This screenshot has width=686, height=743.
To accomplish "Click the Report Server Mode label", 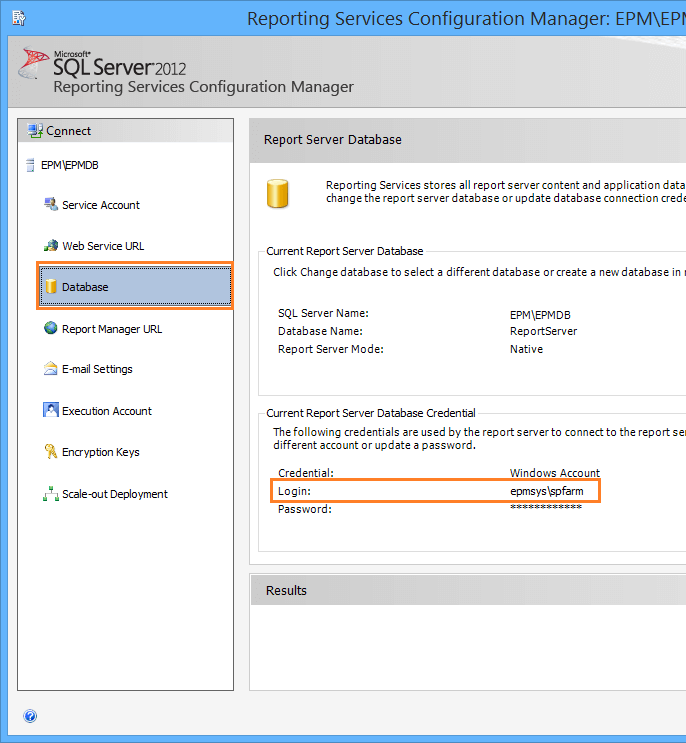I will click(331, 349).
